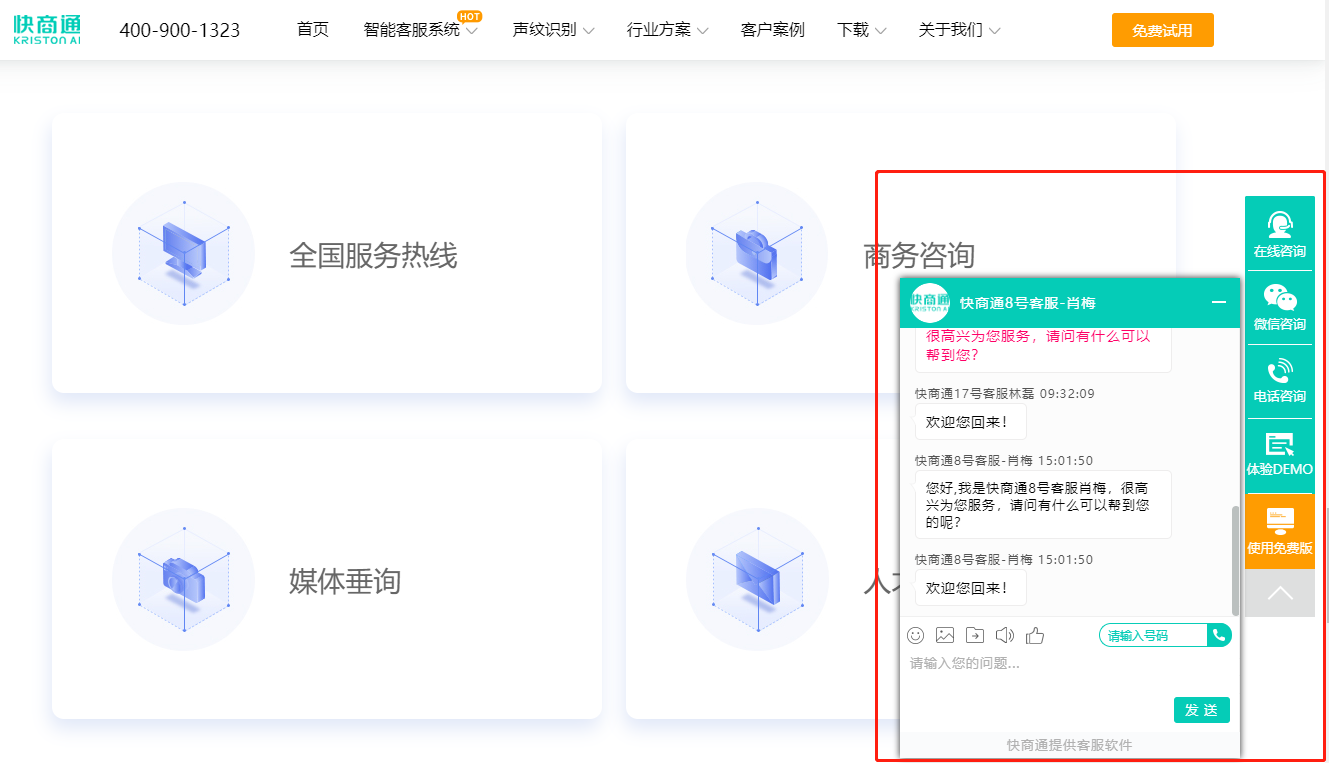Click the thumbs-up rating icon
1329x763 pixels.
point(1035,635)
